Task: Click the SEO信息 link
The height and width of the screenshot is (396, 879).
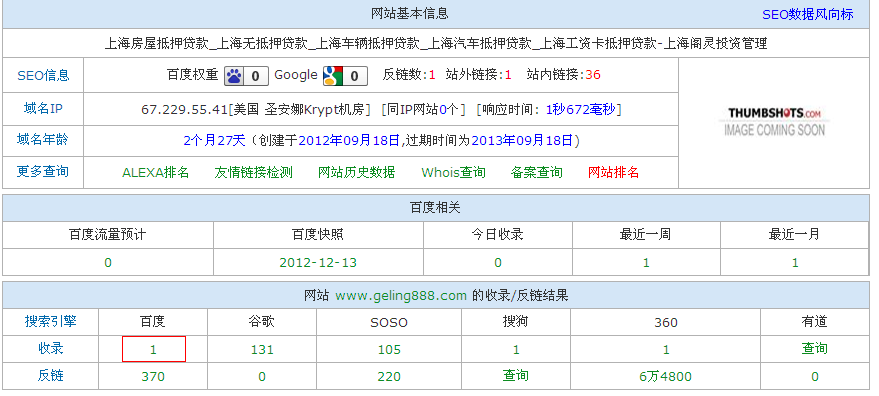Action: coord(43,76)
